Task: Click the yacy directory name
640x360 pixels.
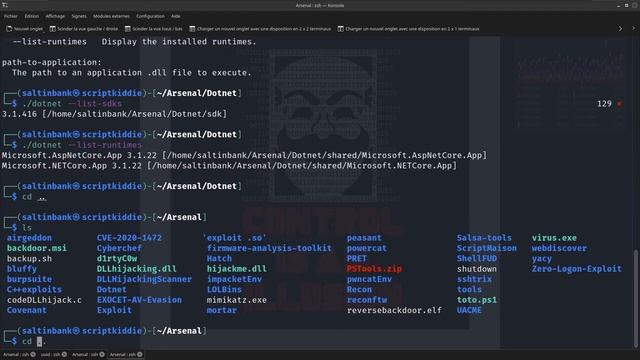Action: click(x=542, y=259)
